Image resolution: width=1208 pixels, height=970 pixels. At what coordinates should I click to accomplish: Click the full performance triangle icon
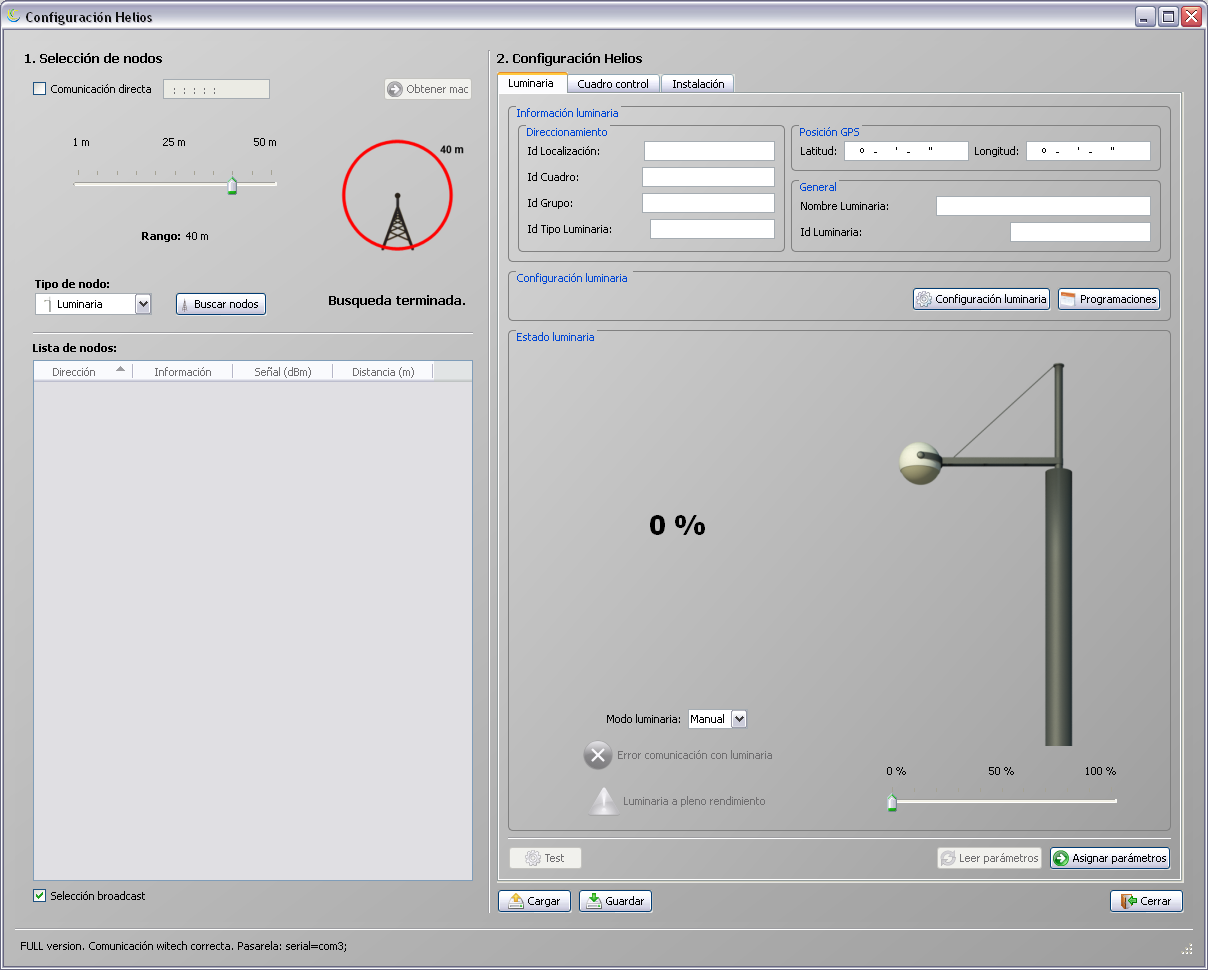click(604, 801)
